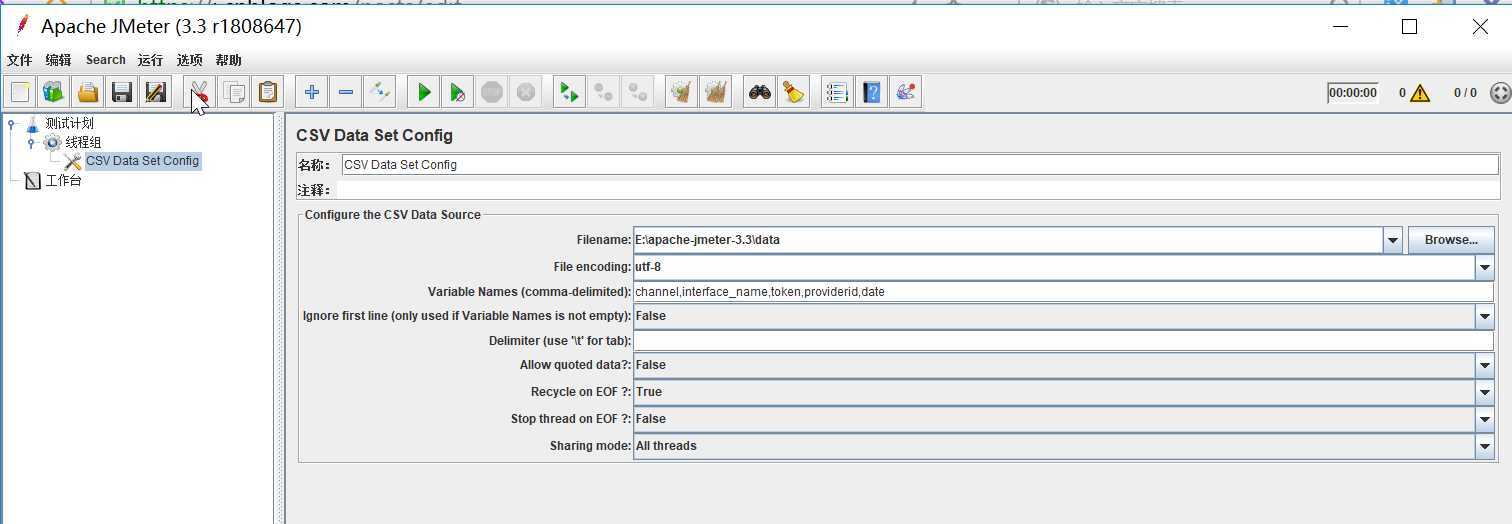This screenshot has height=524, width=1512.
Task: Start test without pauses icon
Action: [x=458, y=92]
